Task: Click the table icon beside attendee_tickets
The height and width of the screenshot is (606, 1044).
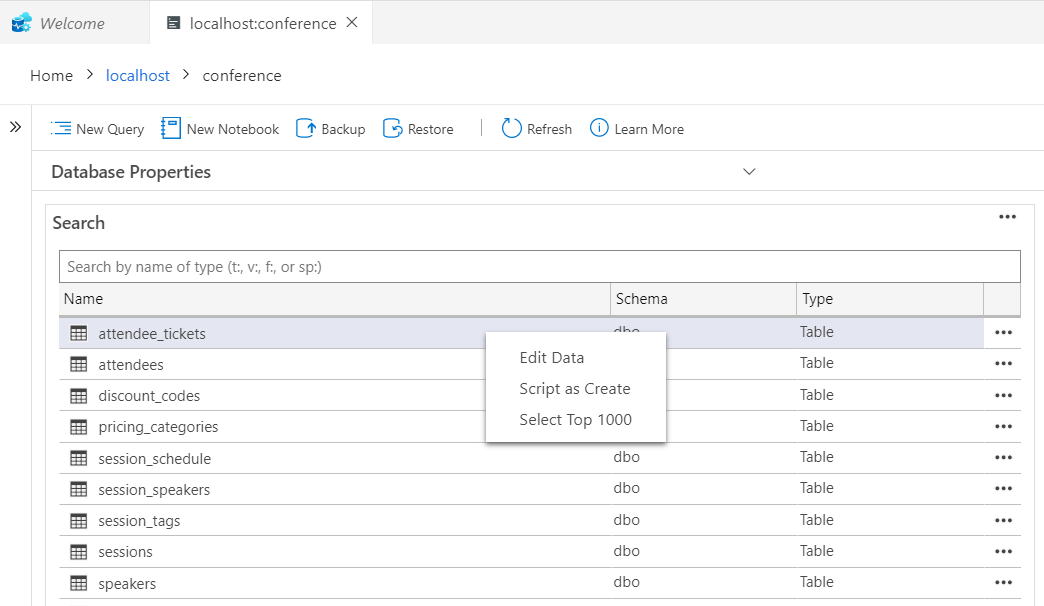Action: [x=79, y=333]
